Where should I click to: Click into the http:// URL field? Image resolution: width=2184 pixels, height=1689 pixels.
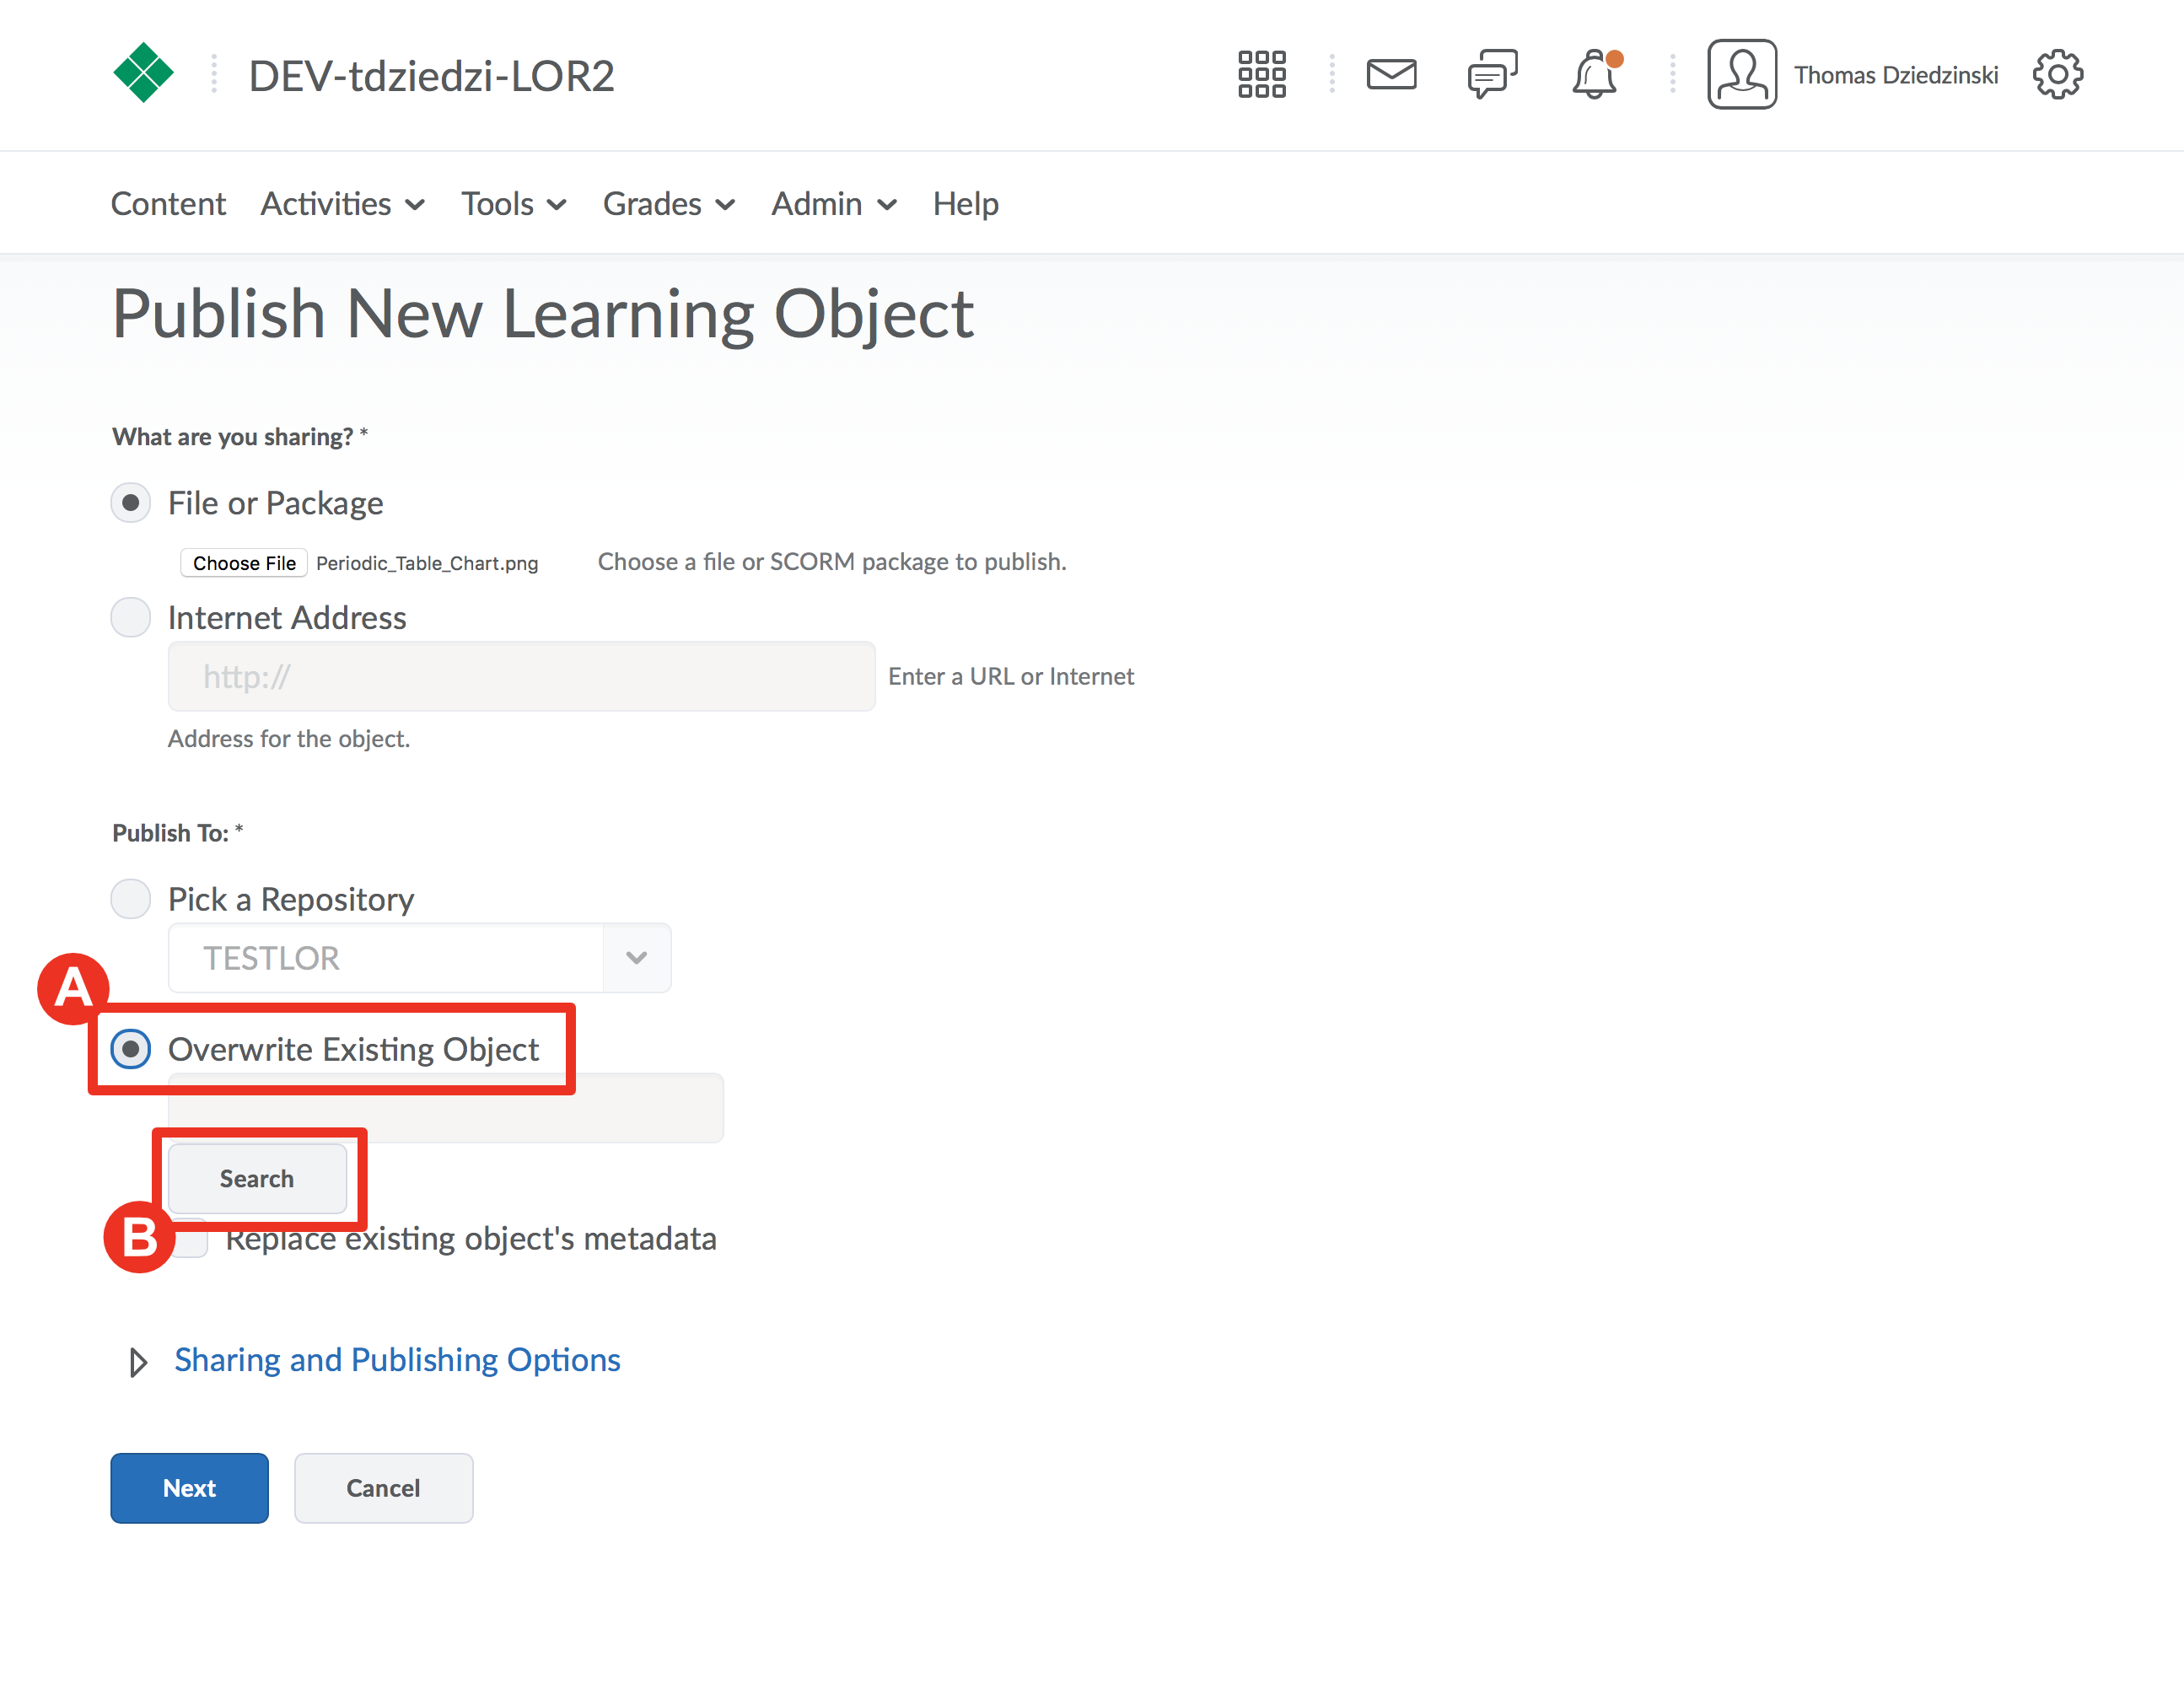pyautogui.click(x=521, y=676)
